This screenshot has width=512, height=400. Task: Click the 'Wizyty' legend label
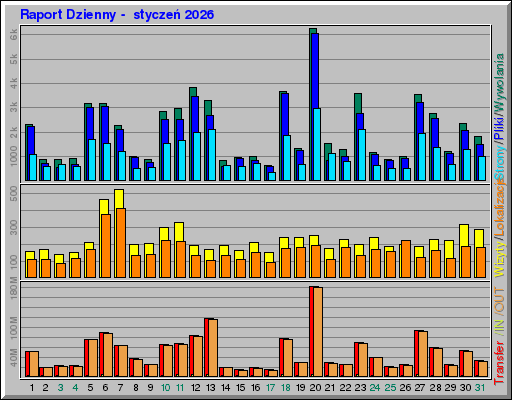pos(500,259)
